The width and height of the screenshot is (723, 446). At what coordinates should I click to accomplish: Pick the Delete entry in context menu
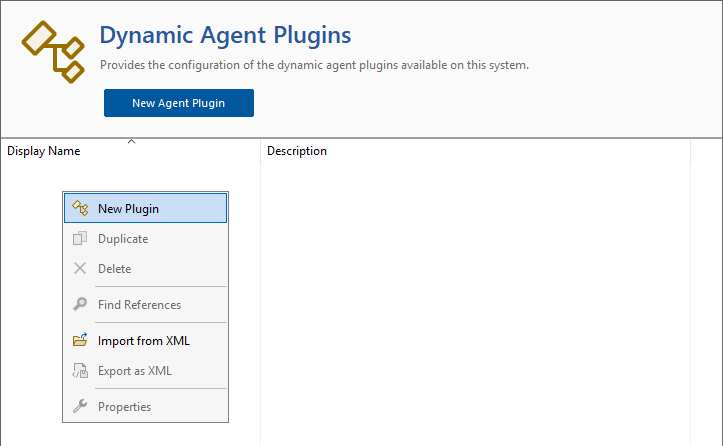click(114, 269)
